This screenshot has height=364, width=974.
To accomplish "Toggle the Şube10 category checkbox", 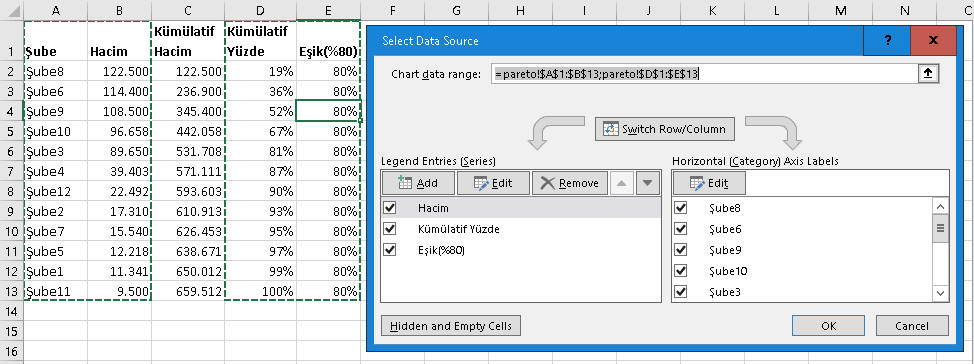I will point(681,271).
